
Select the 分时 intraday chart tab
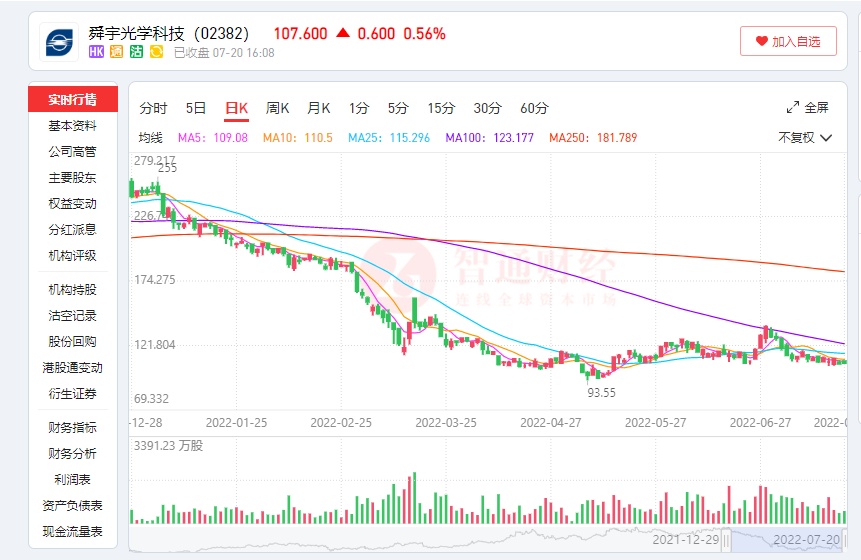[154, 108]
